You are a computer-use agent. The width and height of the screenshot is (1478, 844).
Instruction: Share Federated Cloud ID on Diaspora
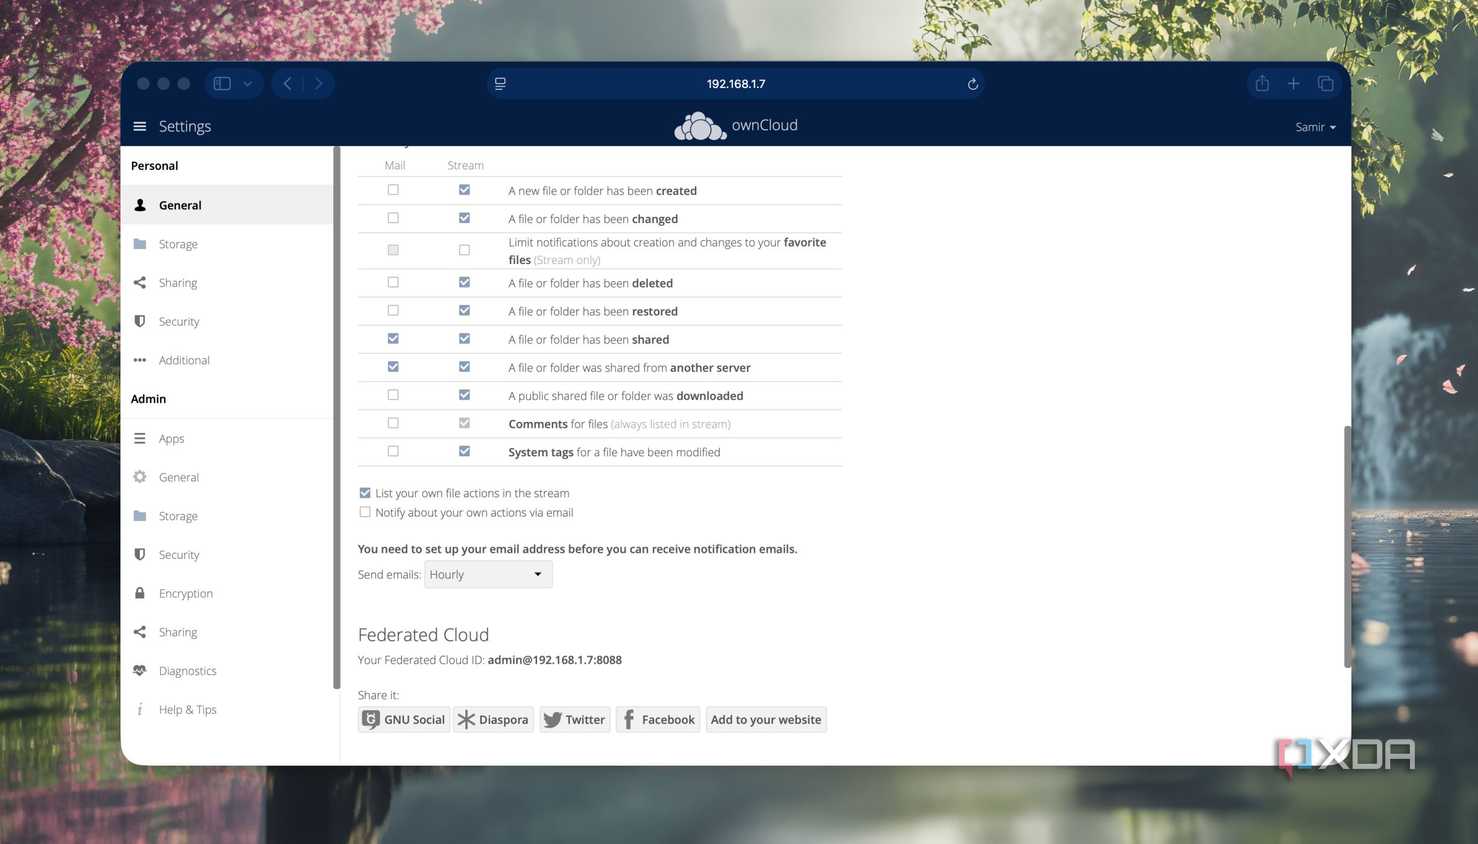pyautogui.click(x=493, y=720)
